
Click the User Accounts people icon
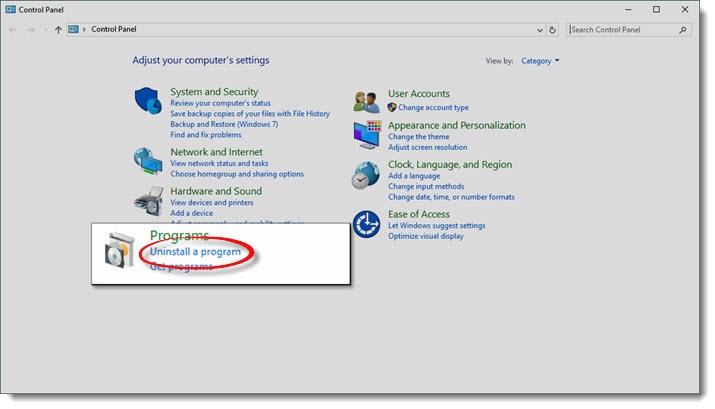click(x=366, y=102)
